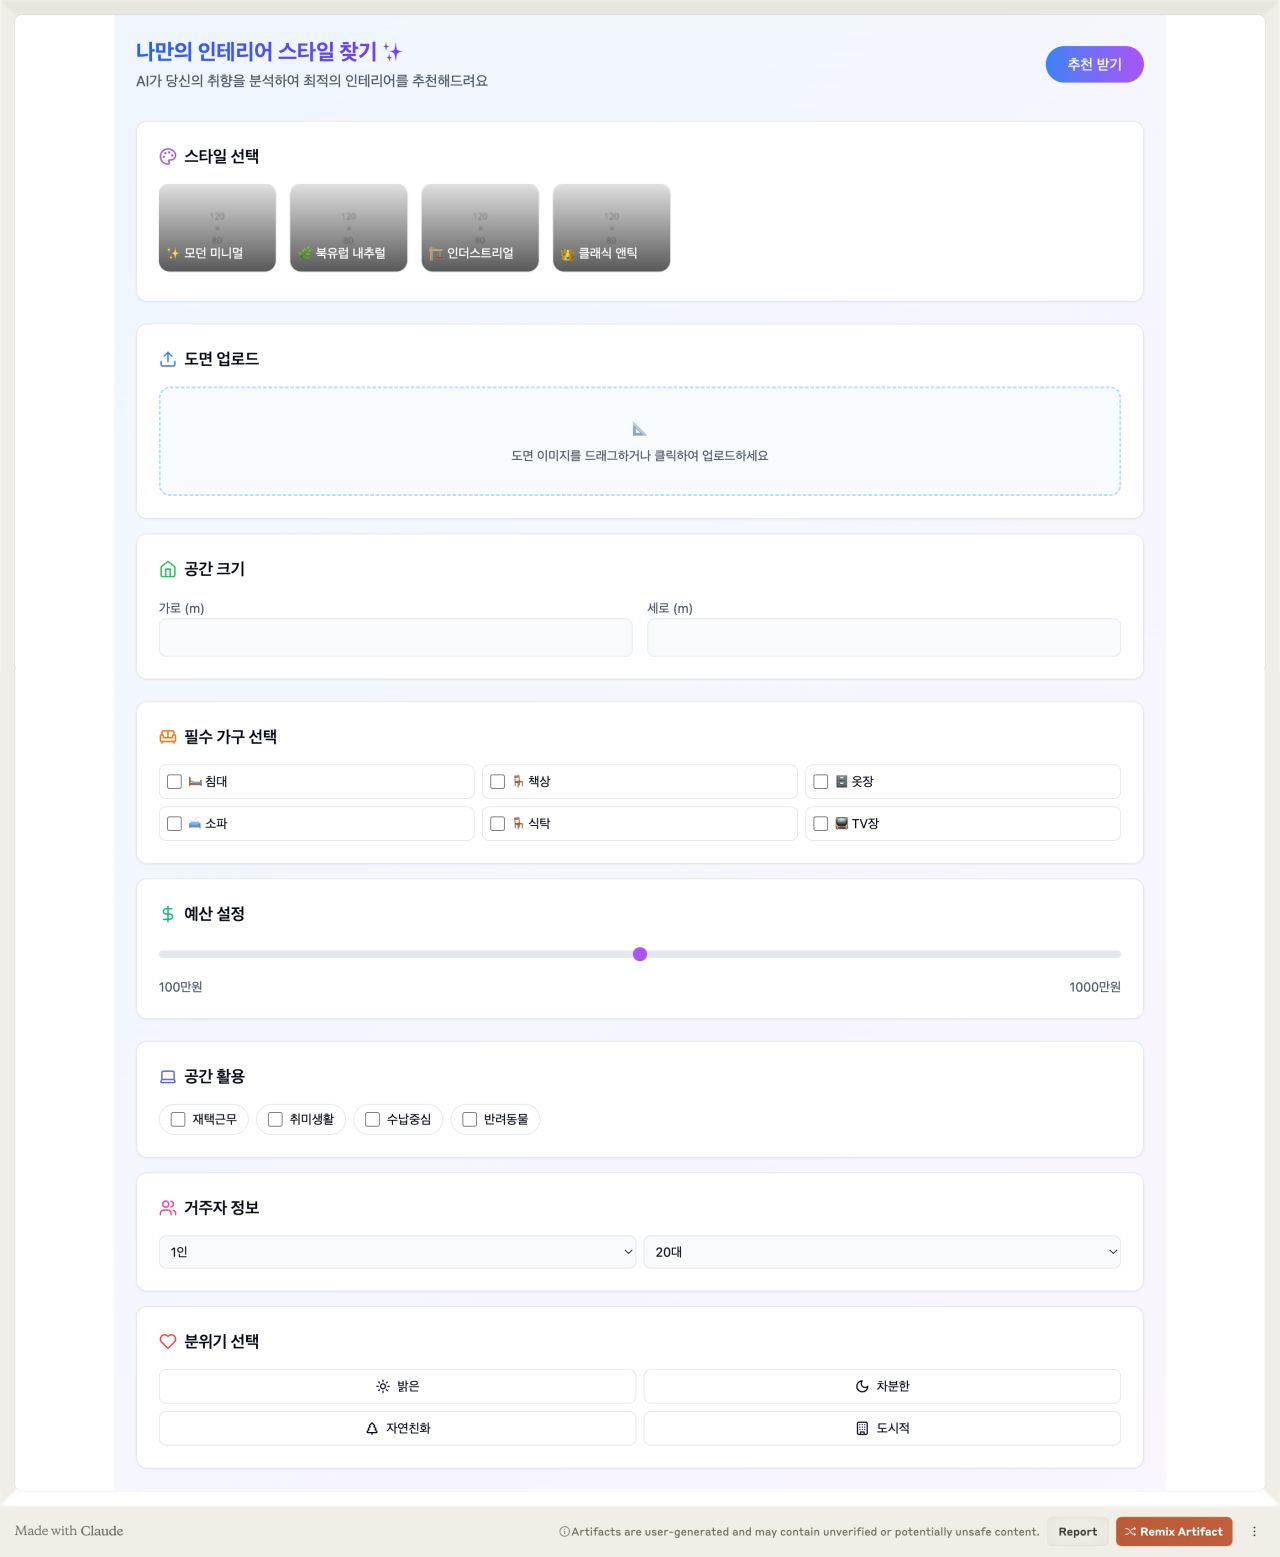The width and height of the screenshot is (1280, 1557).
Task: Click the sofa icon beside 필수 가구 선택
Action: [168, 737]
